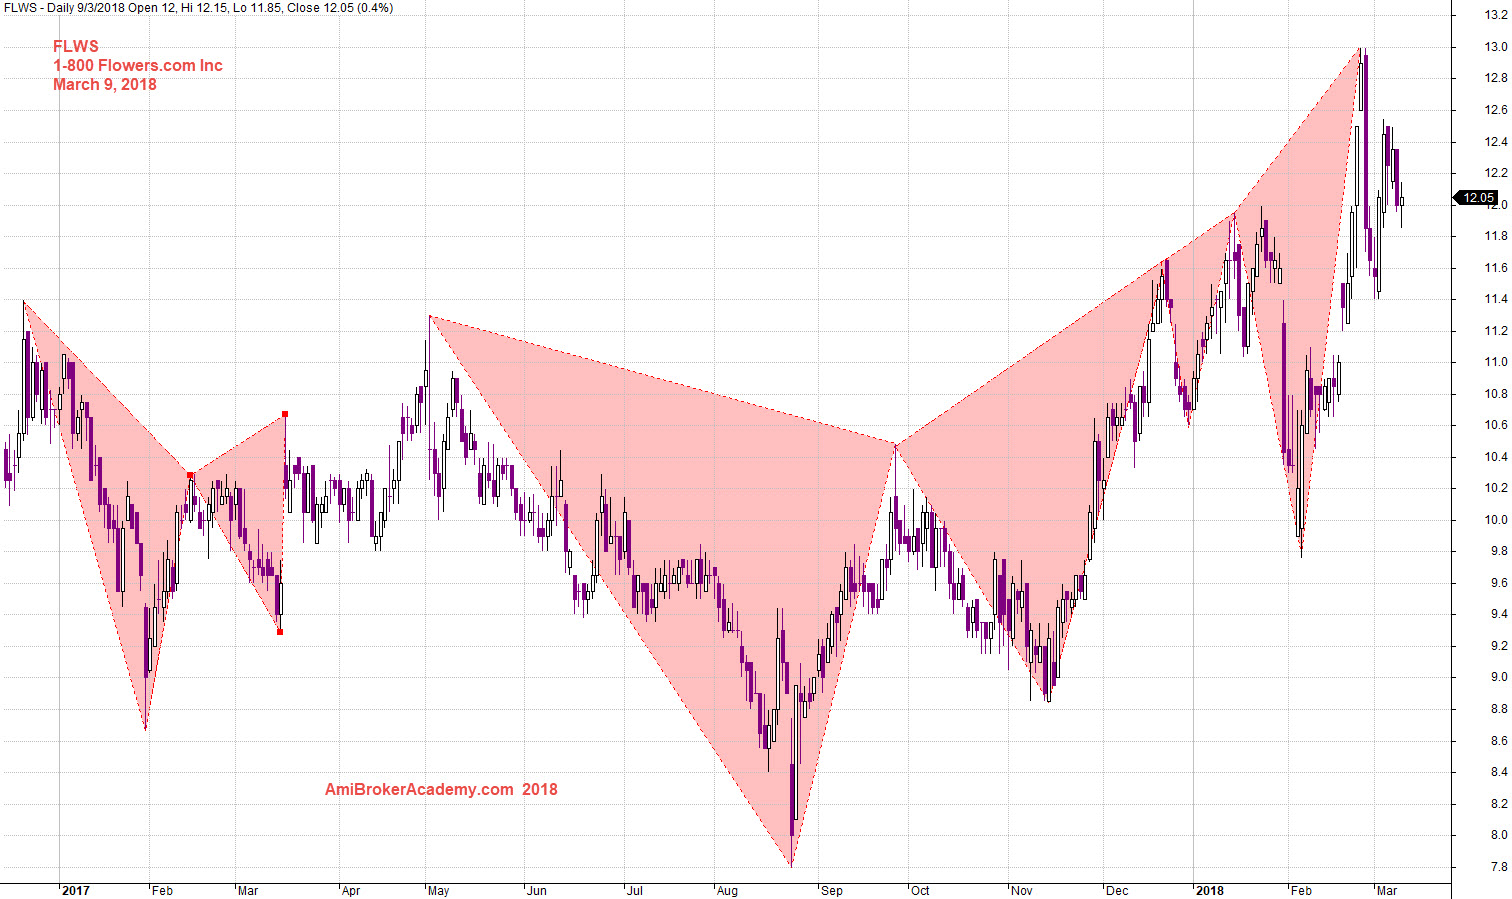Click the 'March 9, 2018' date label

(x=105, y=84)
